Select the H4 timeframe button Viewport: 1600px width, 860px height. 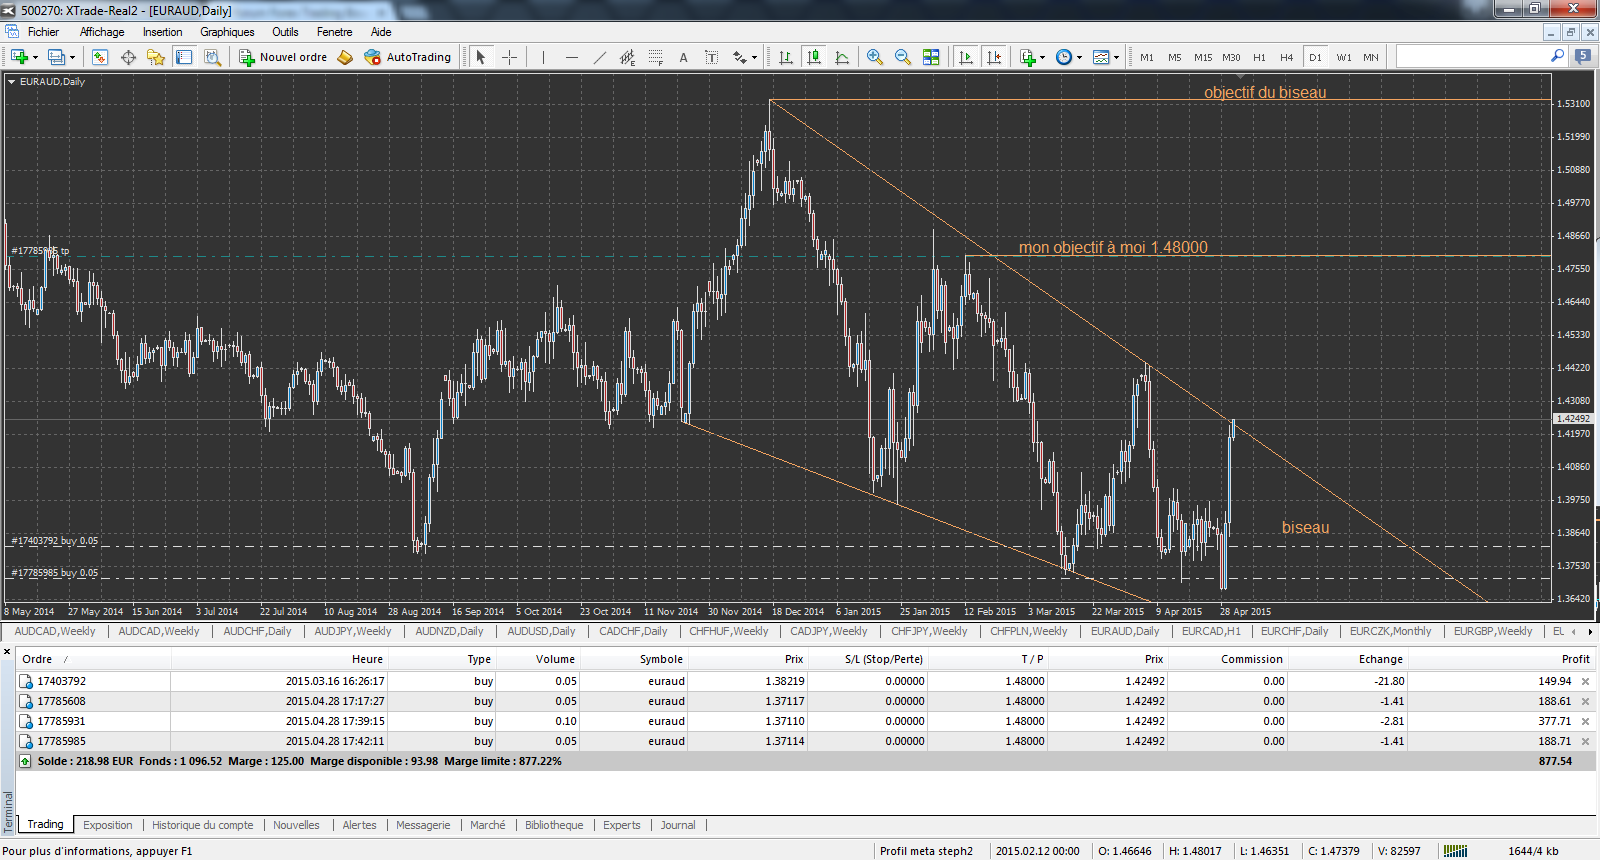tap(1287, 57)
